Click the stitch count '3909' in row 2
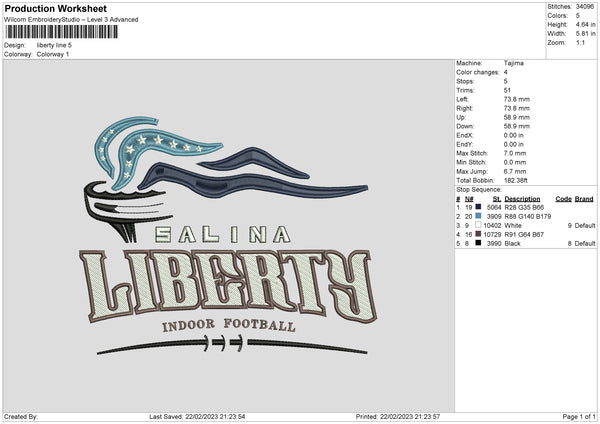Image resolution: width=600 pixels, height=424 pixels. coord(494,216)
